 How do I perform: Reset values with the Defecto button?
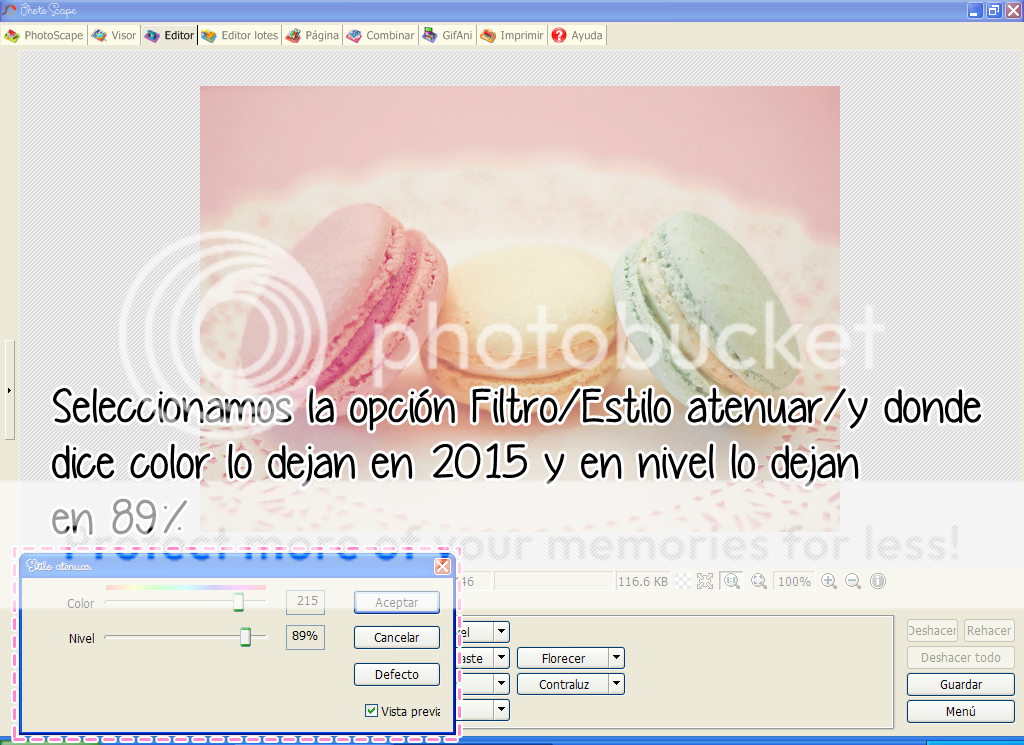(x=397, y=674)
